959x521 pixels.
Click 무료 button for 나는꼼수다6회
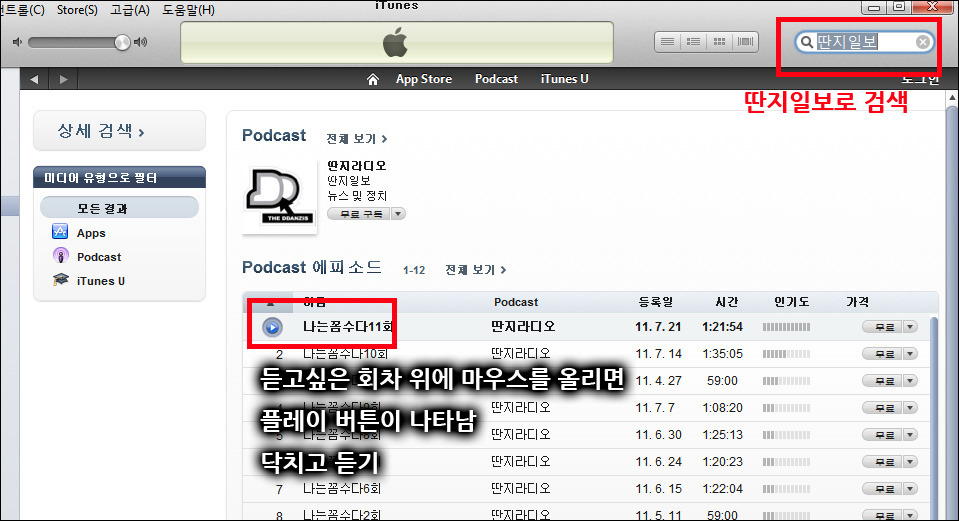(x=882, y=489)
